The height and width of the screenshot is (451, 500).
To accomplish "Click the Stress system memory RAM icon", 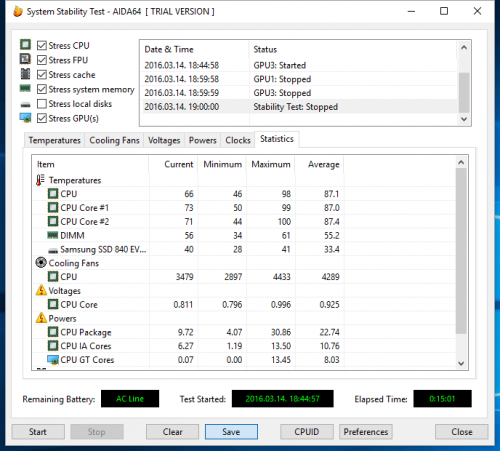I will 25,88.
